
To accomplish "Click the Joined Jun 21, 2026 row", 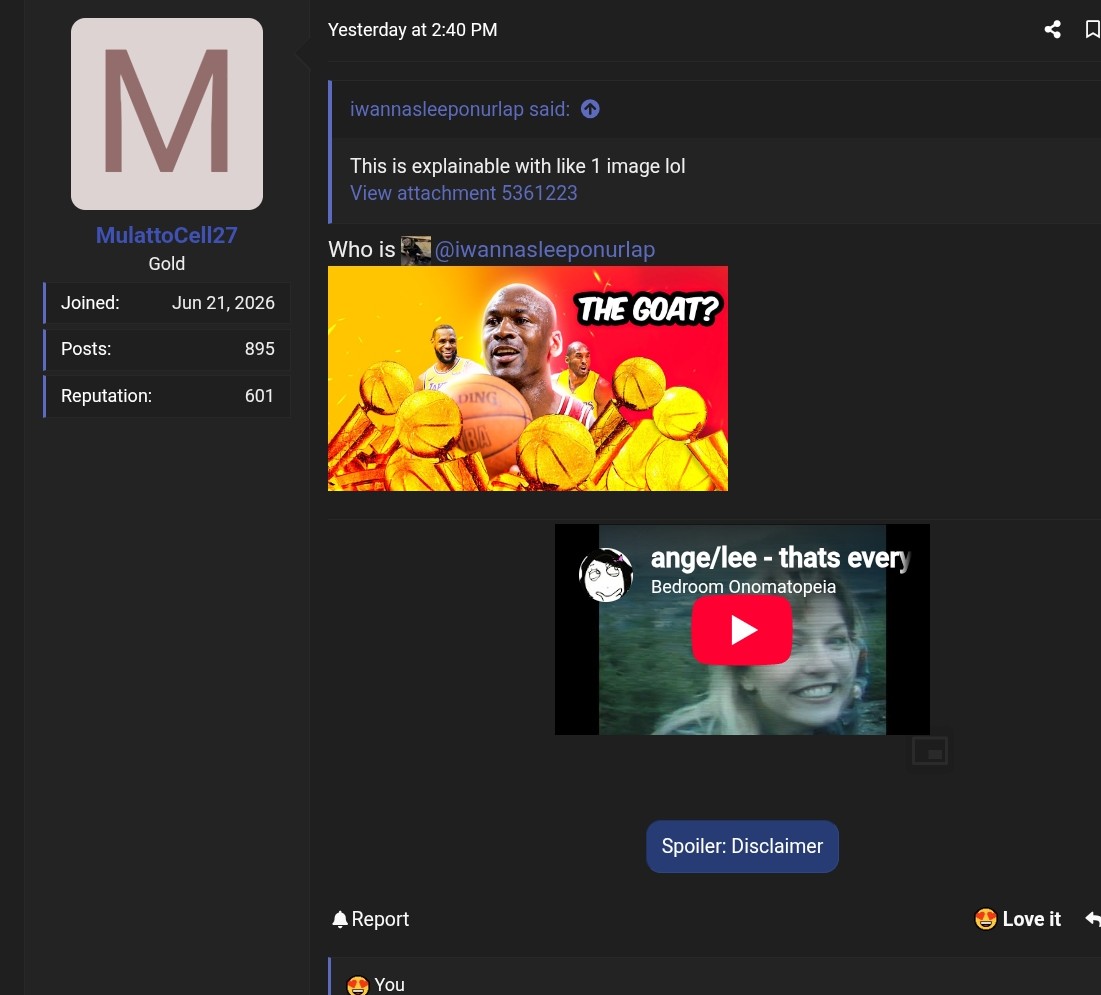I will 167,303.
